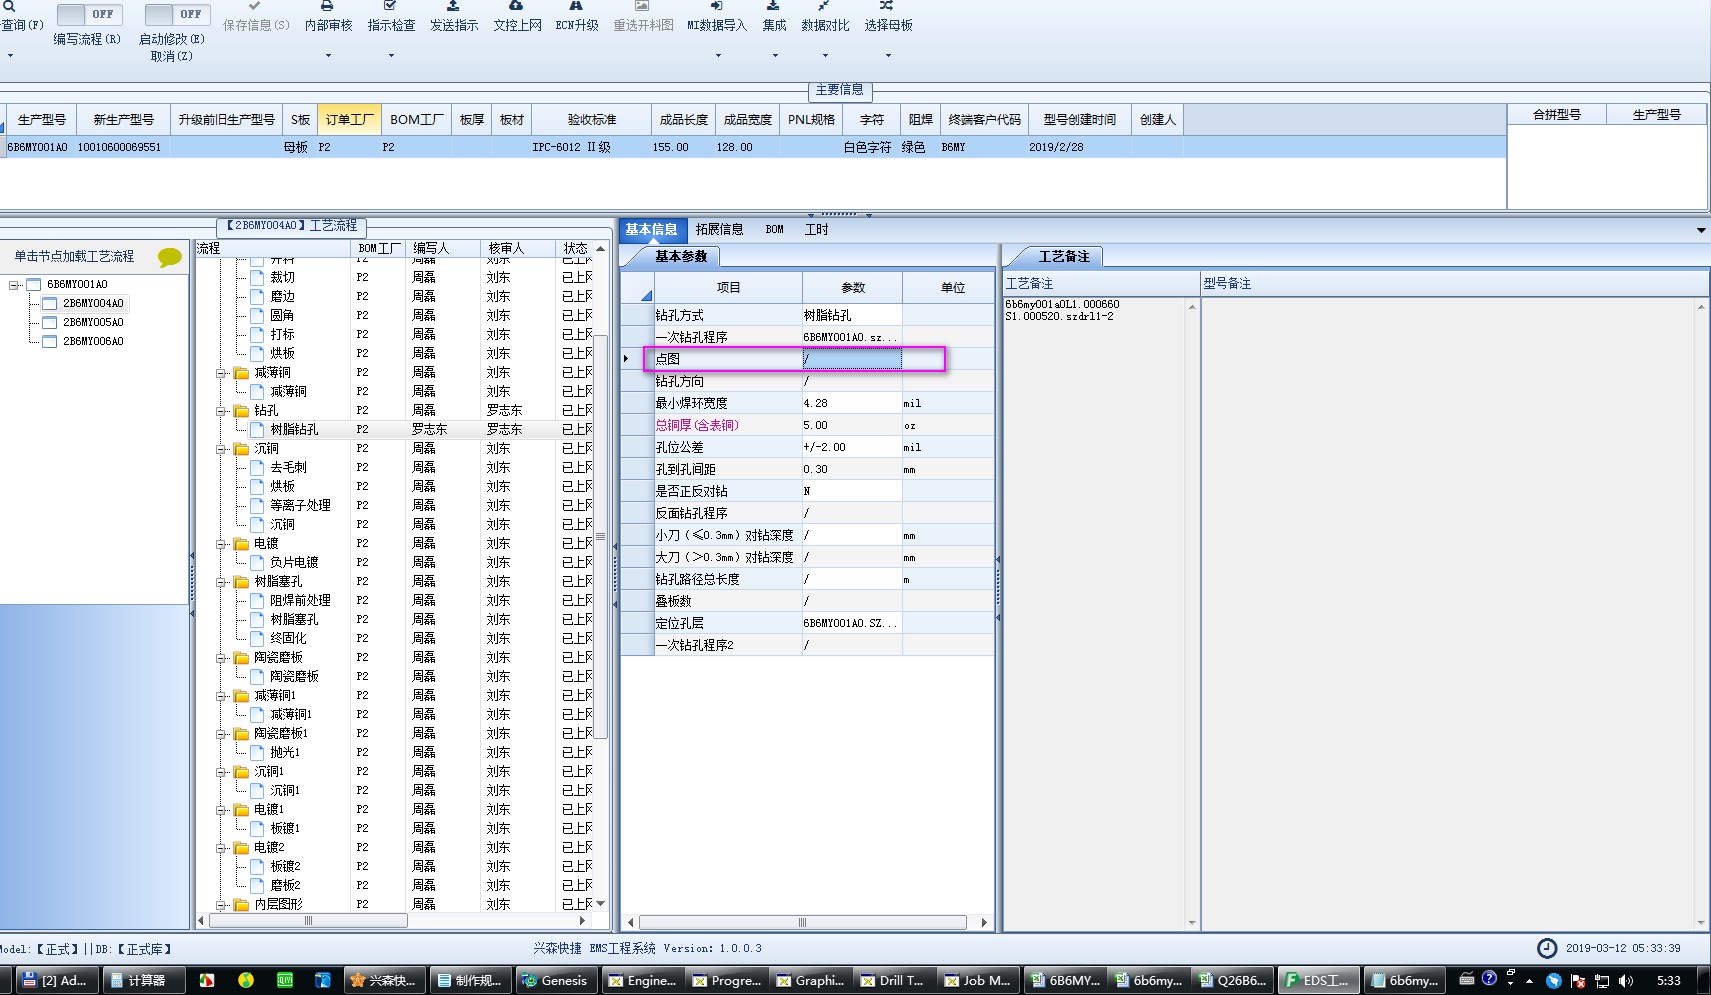The height and width of the screenshot is (995, 1711).
Task: Click the MI数据导入 import icon
Action: [x=717, y=6]
